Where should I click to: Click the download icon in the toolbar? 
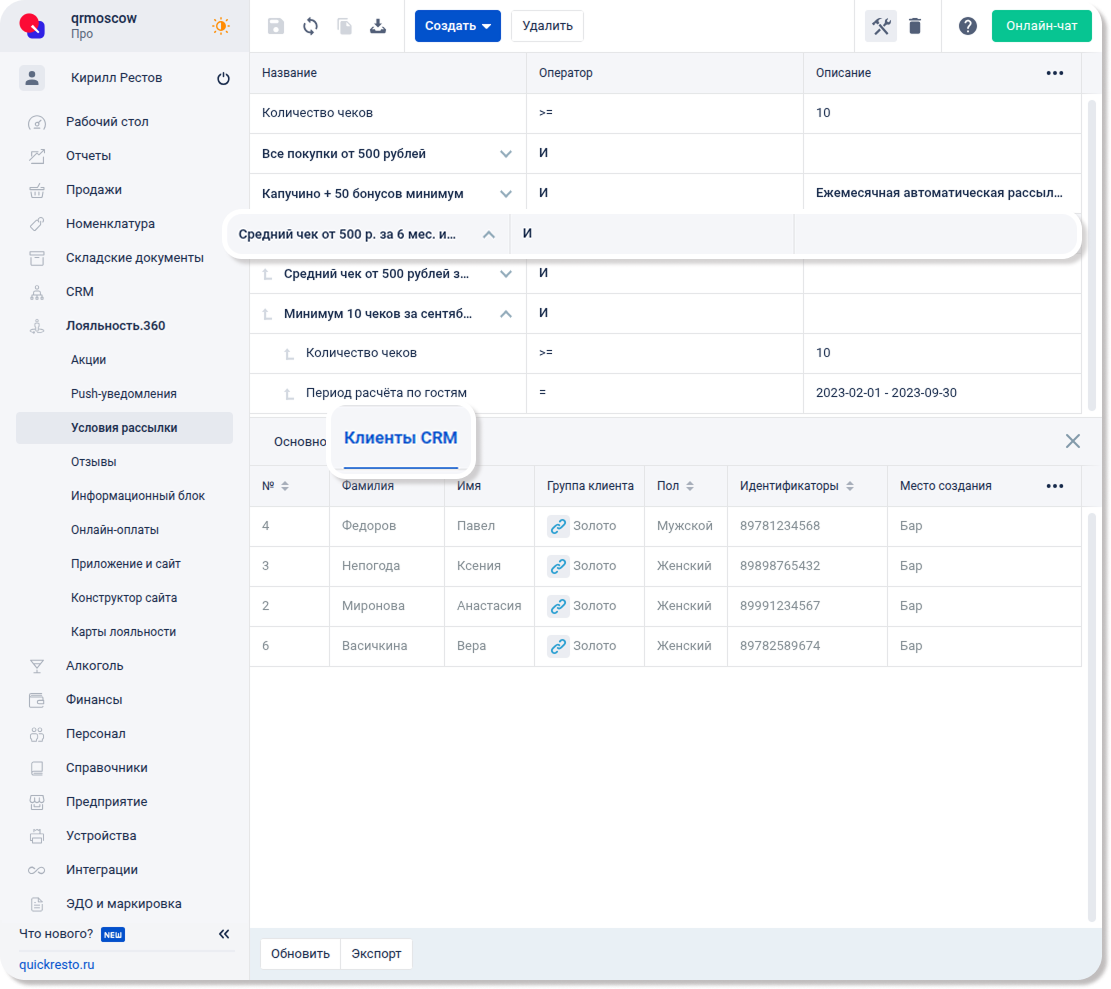(378, 27)
